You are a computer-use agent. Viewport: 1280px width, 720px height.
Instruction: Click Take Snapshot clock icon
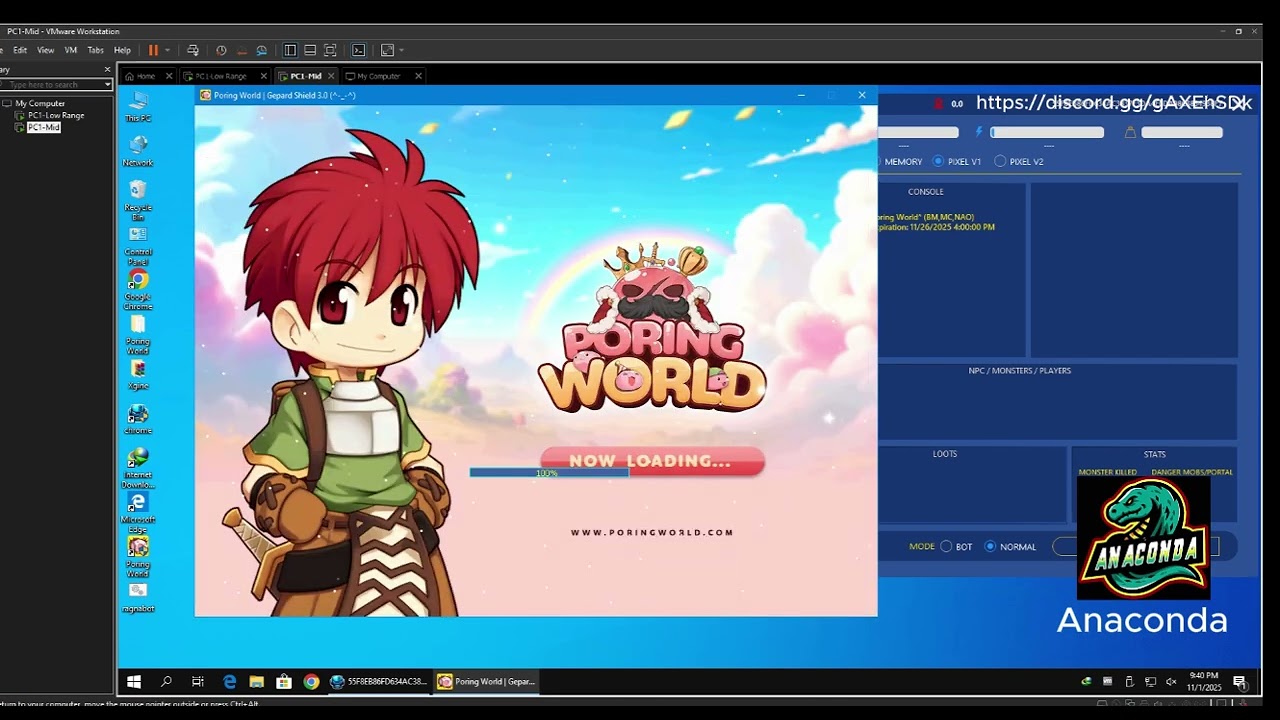[x=221, y=50]
